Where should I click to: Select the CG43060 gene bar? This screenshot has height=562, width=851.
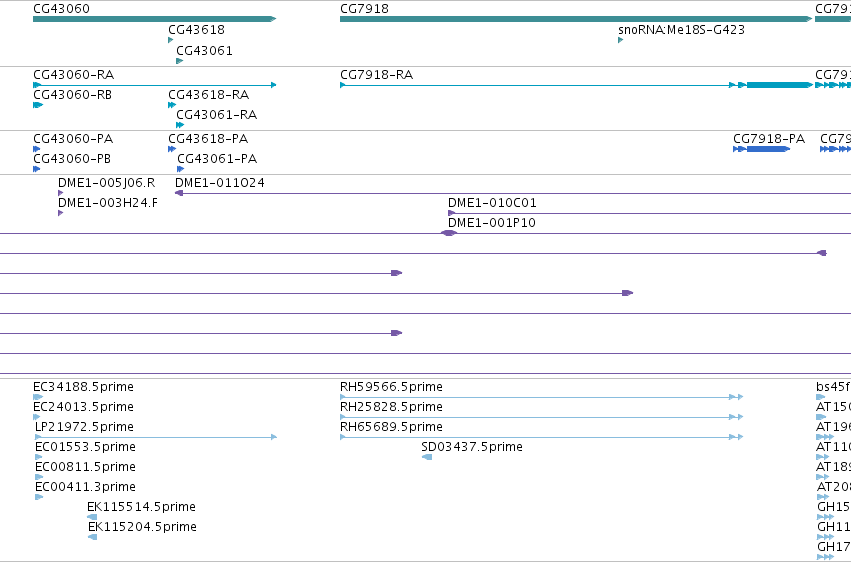[x=155, y=19]
